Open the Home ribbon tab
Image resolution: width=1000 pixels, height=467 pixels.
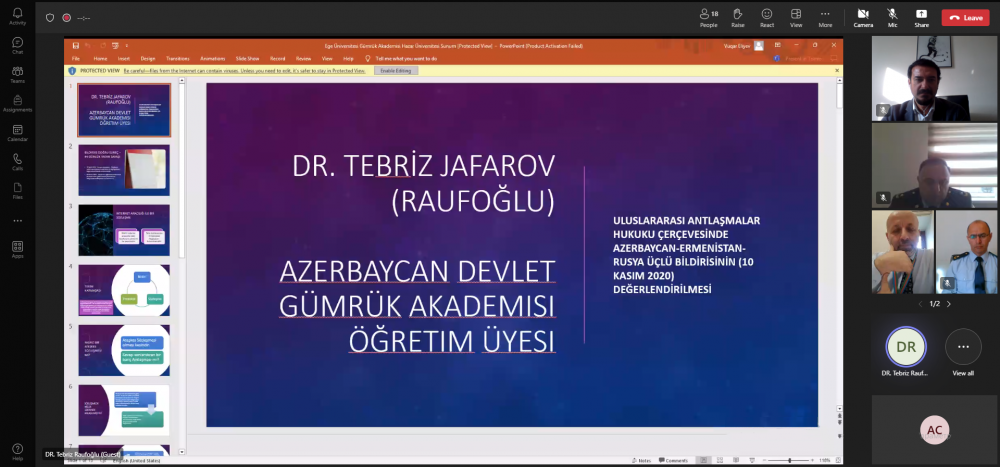[100, 59]
